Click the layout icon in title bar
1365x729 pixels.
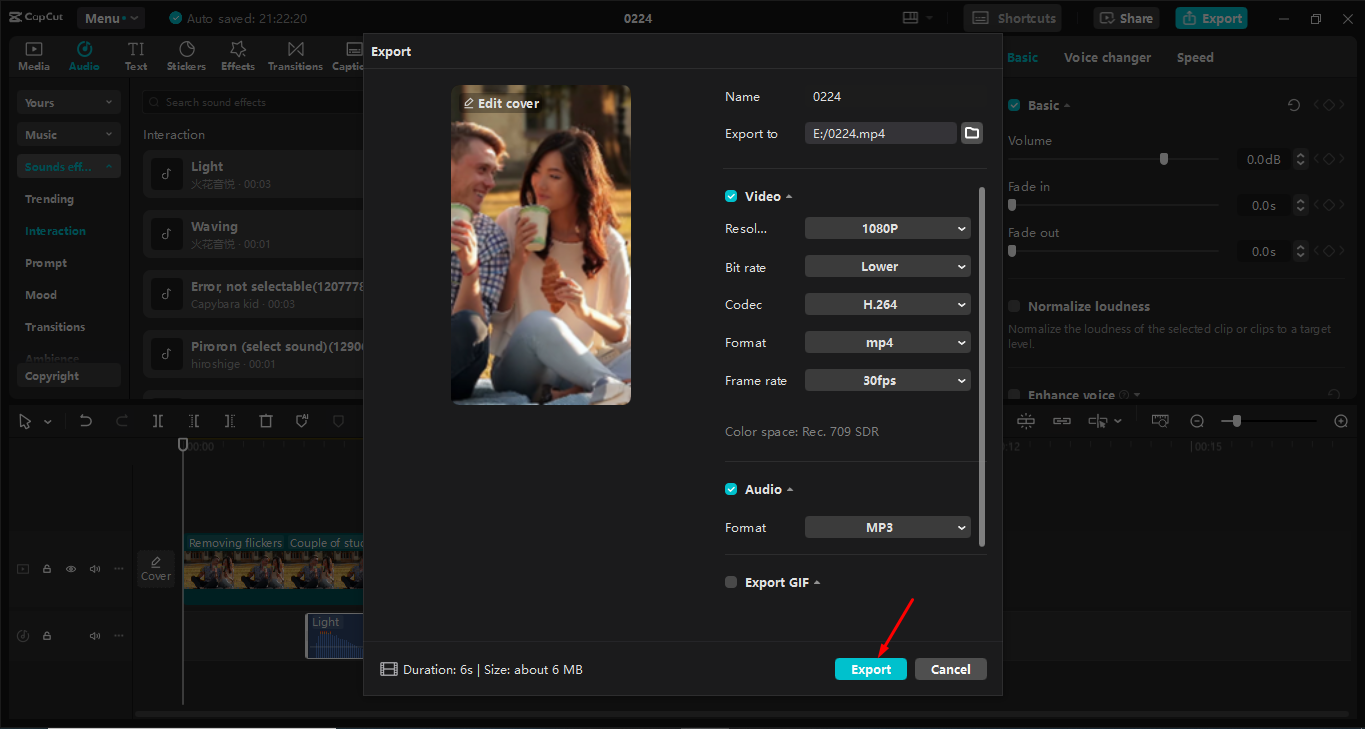[910, 18]
